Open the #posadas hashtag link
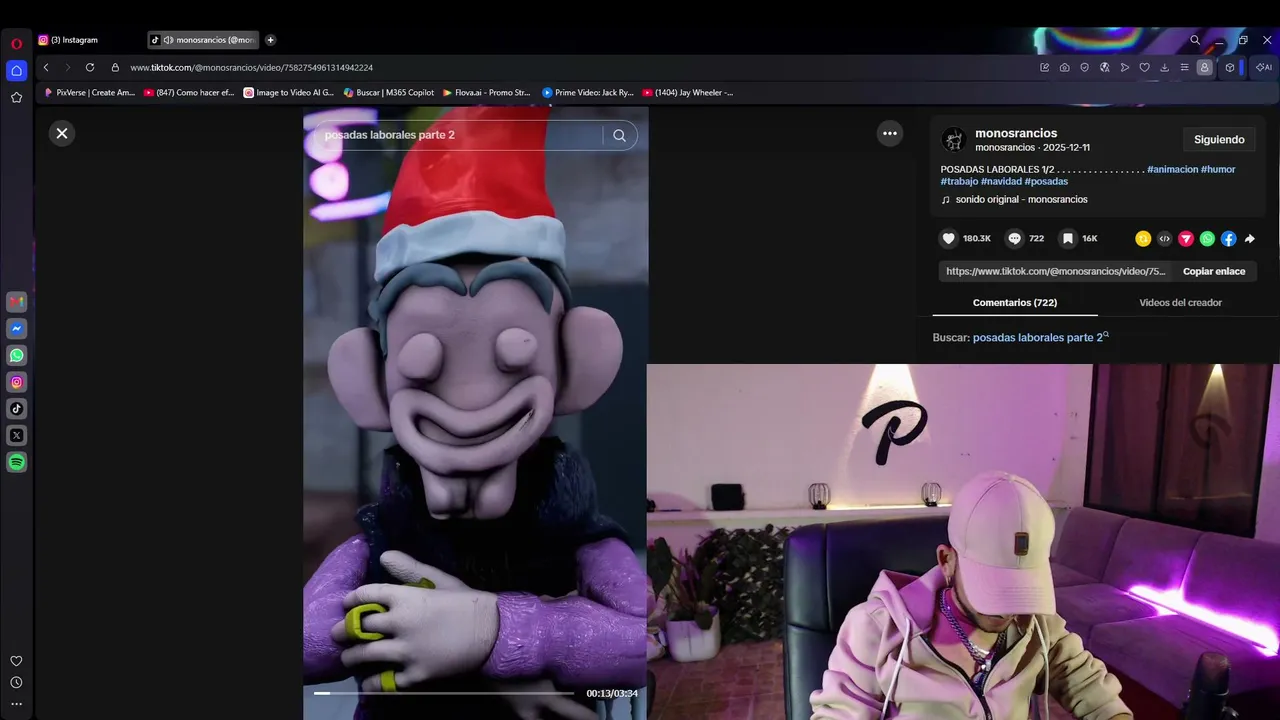The image size is (1280, 720). (x=1046, y=181)
